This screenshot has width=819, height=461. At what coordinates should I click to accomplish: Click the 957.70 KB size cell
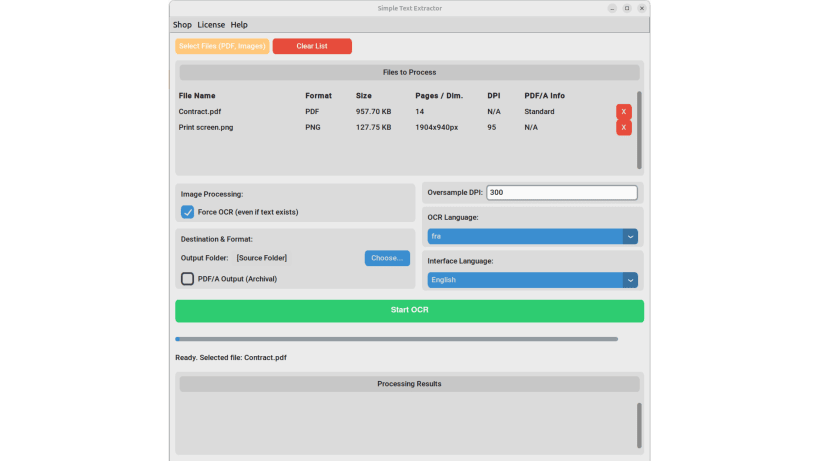pos(373,111)
